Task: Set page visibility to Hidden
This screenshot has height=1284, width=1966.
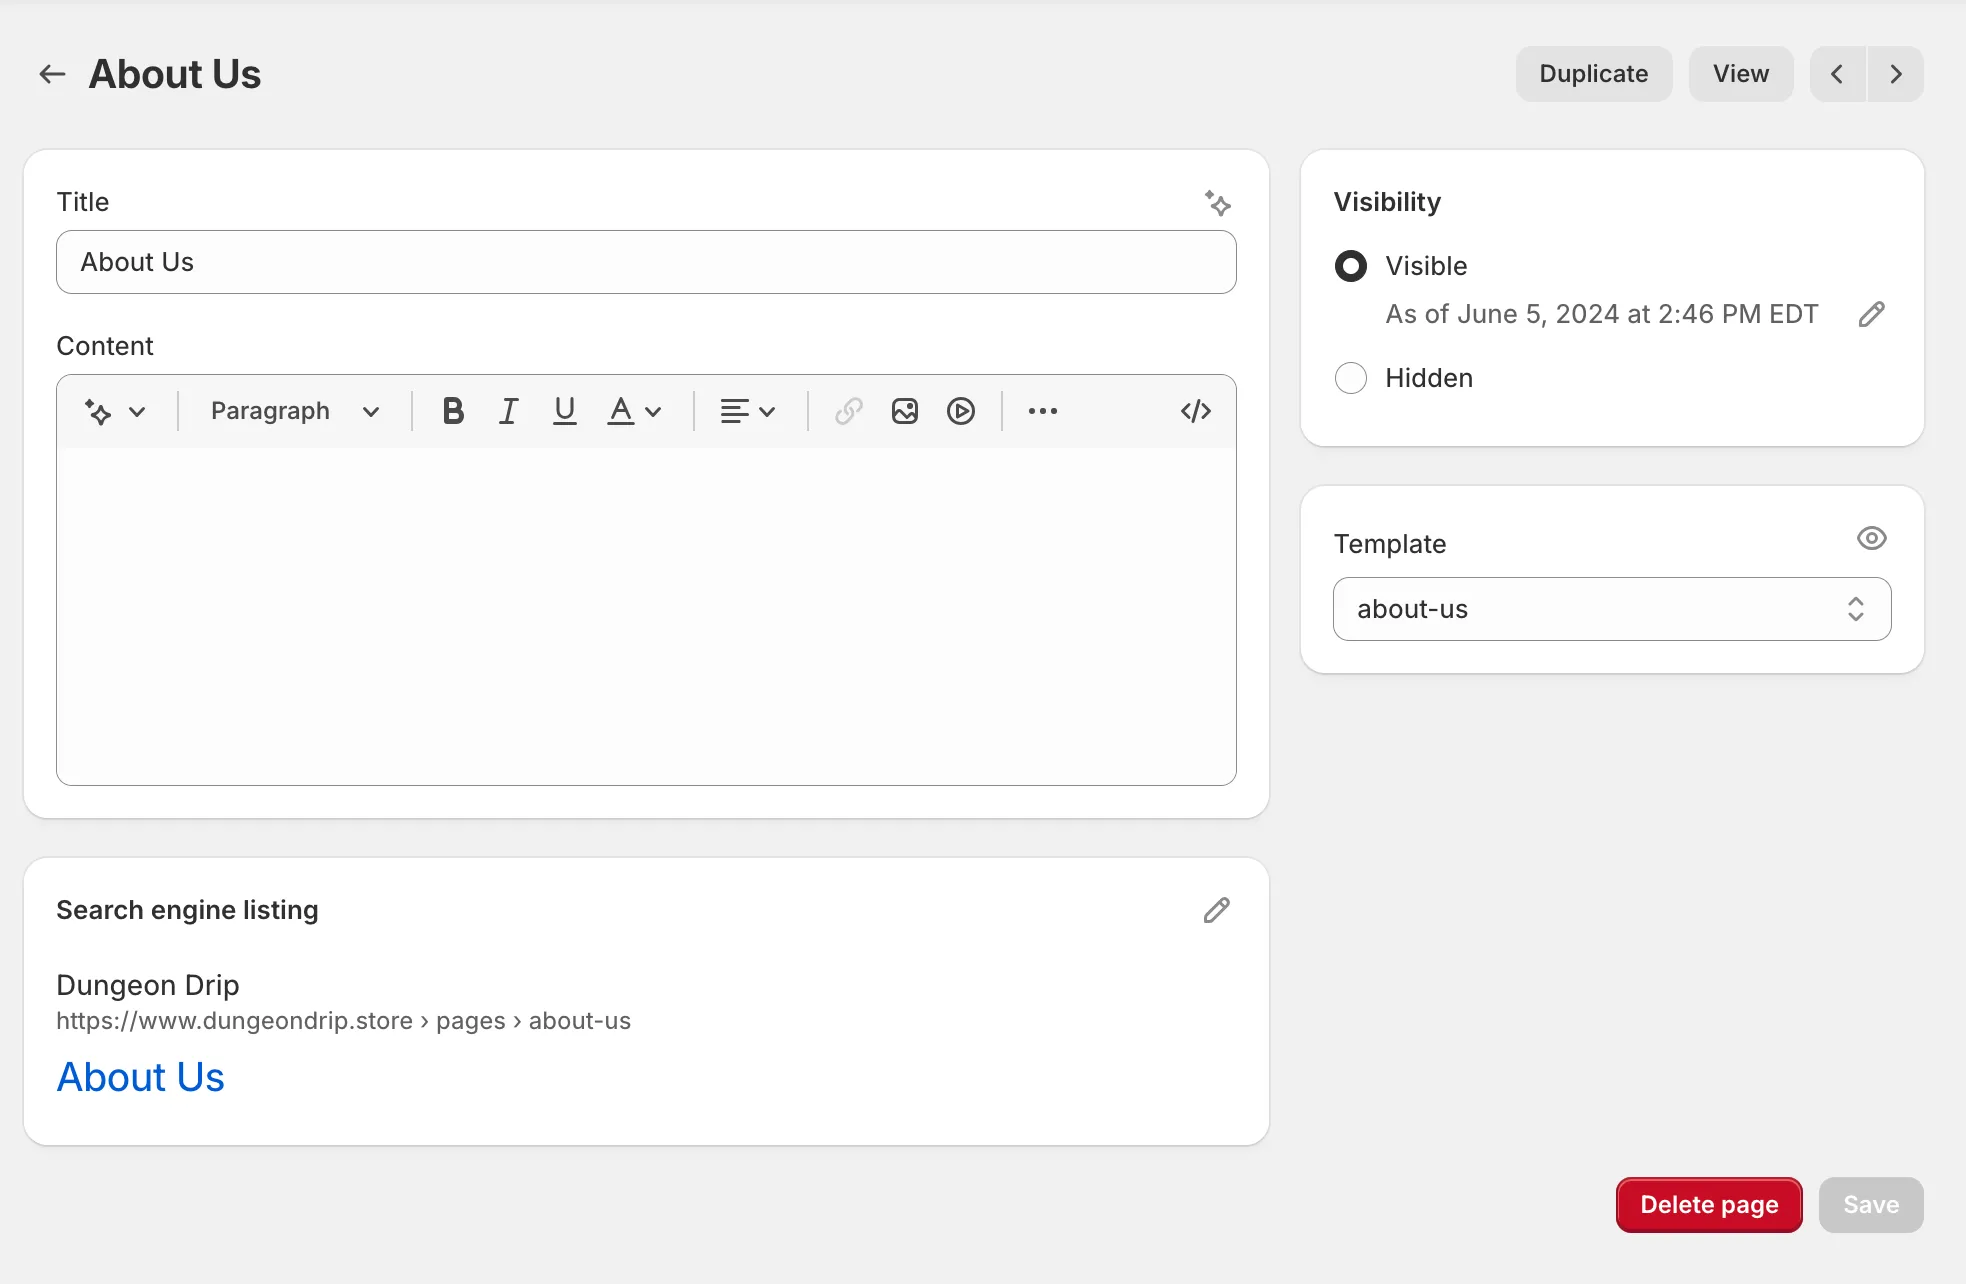Action: pyautogui.click(x=1350, y=378)
